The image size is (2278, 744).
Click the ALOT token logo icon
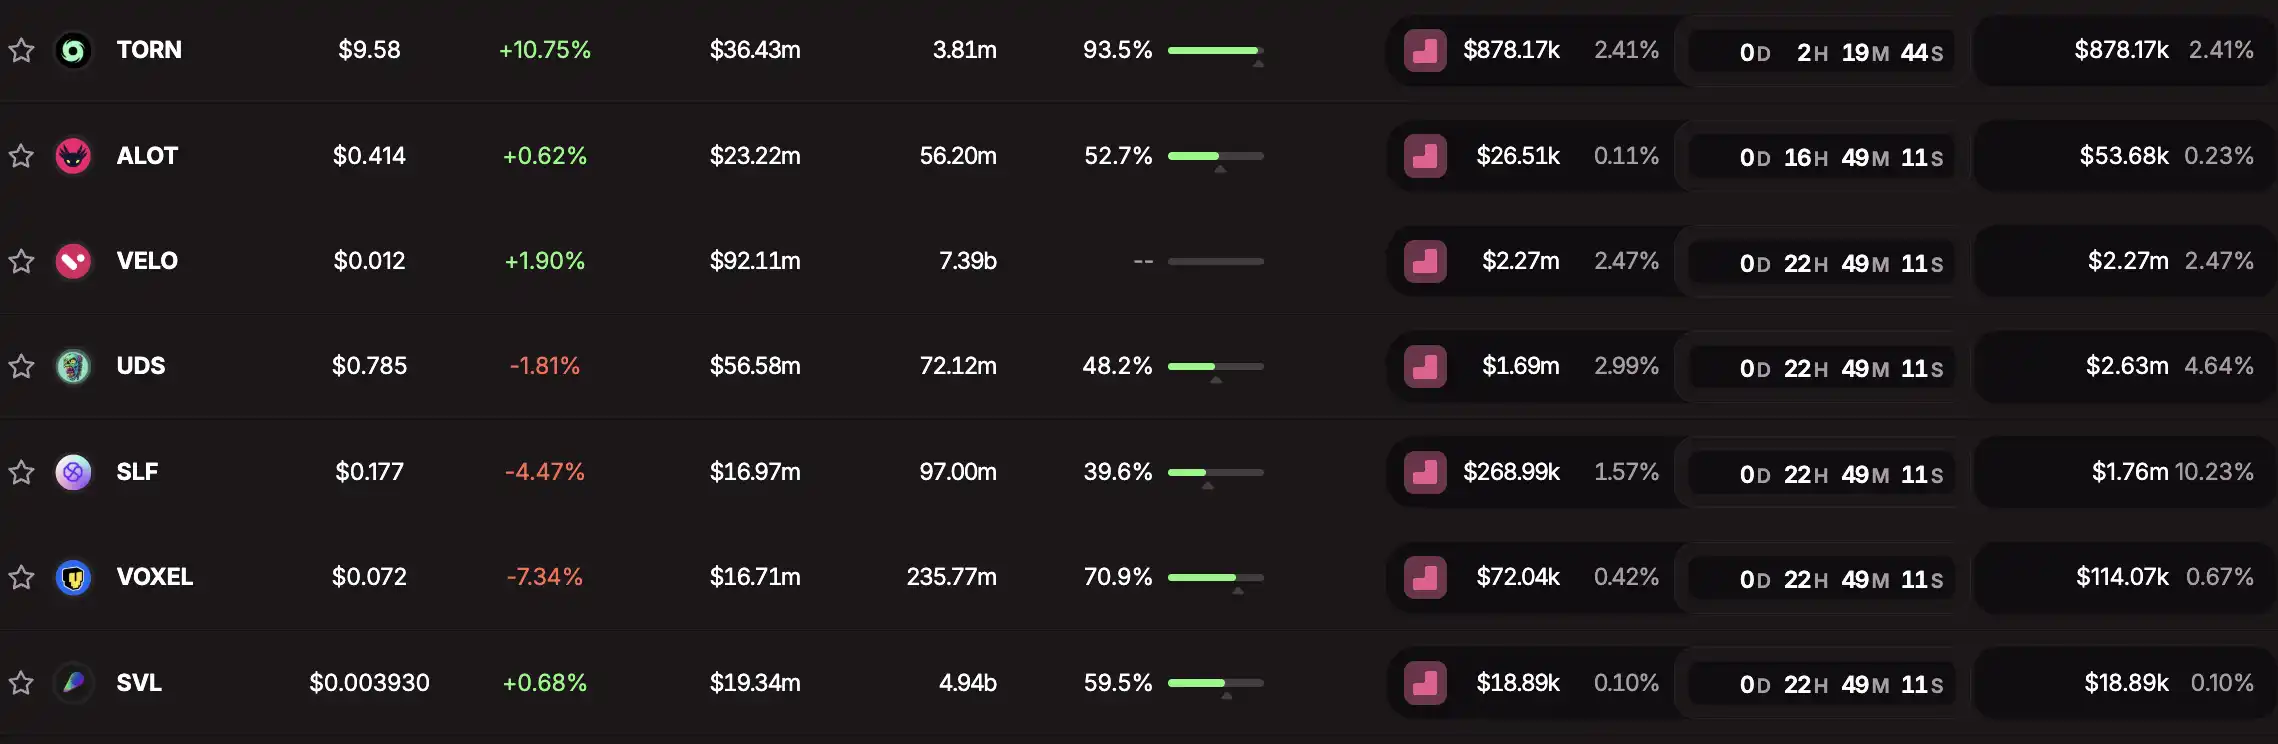(x=73, y=156)
